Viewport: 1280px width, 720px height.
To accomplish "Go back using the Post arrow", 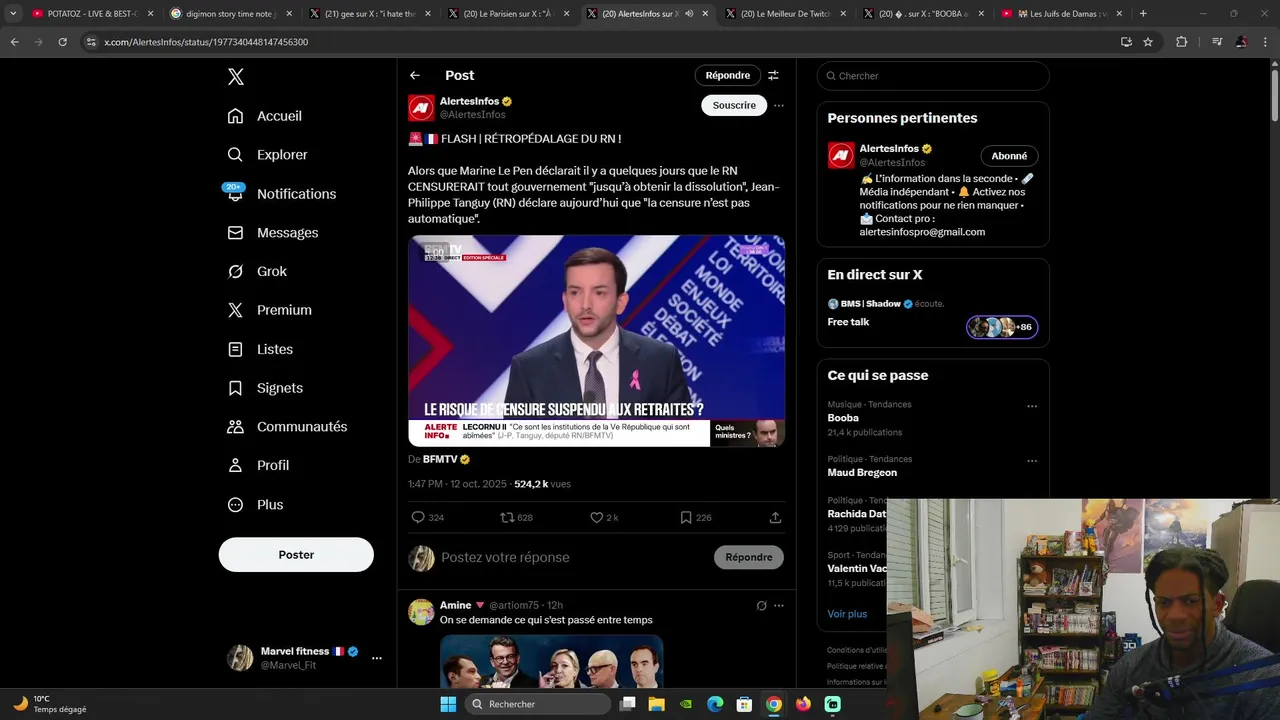I will click(x=415, y=76).
